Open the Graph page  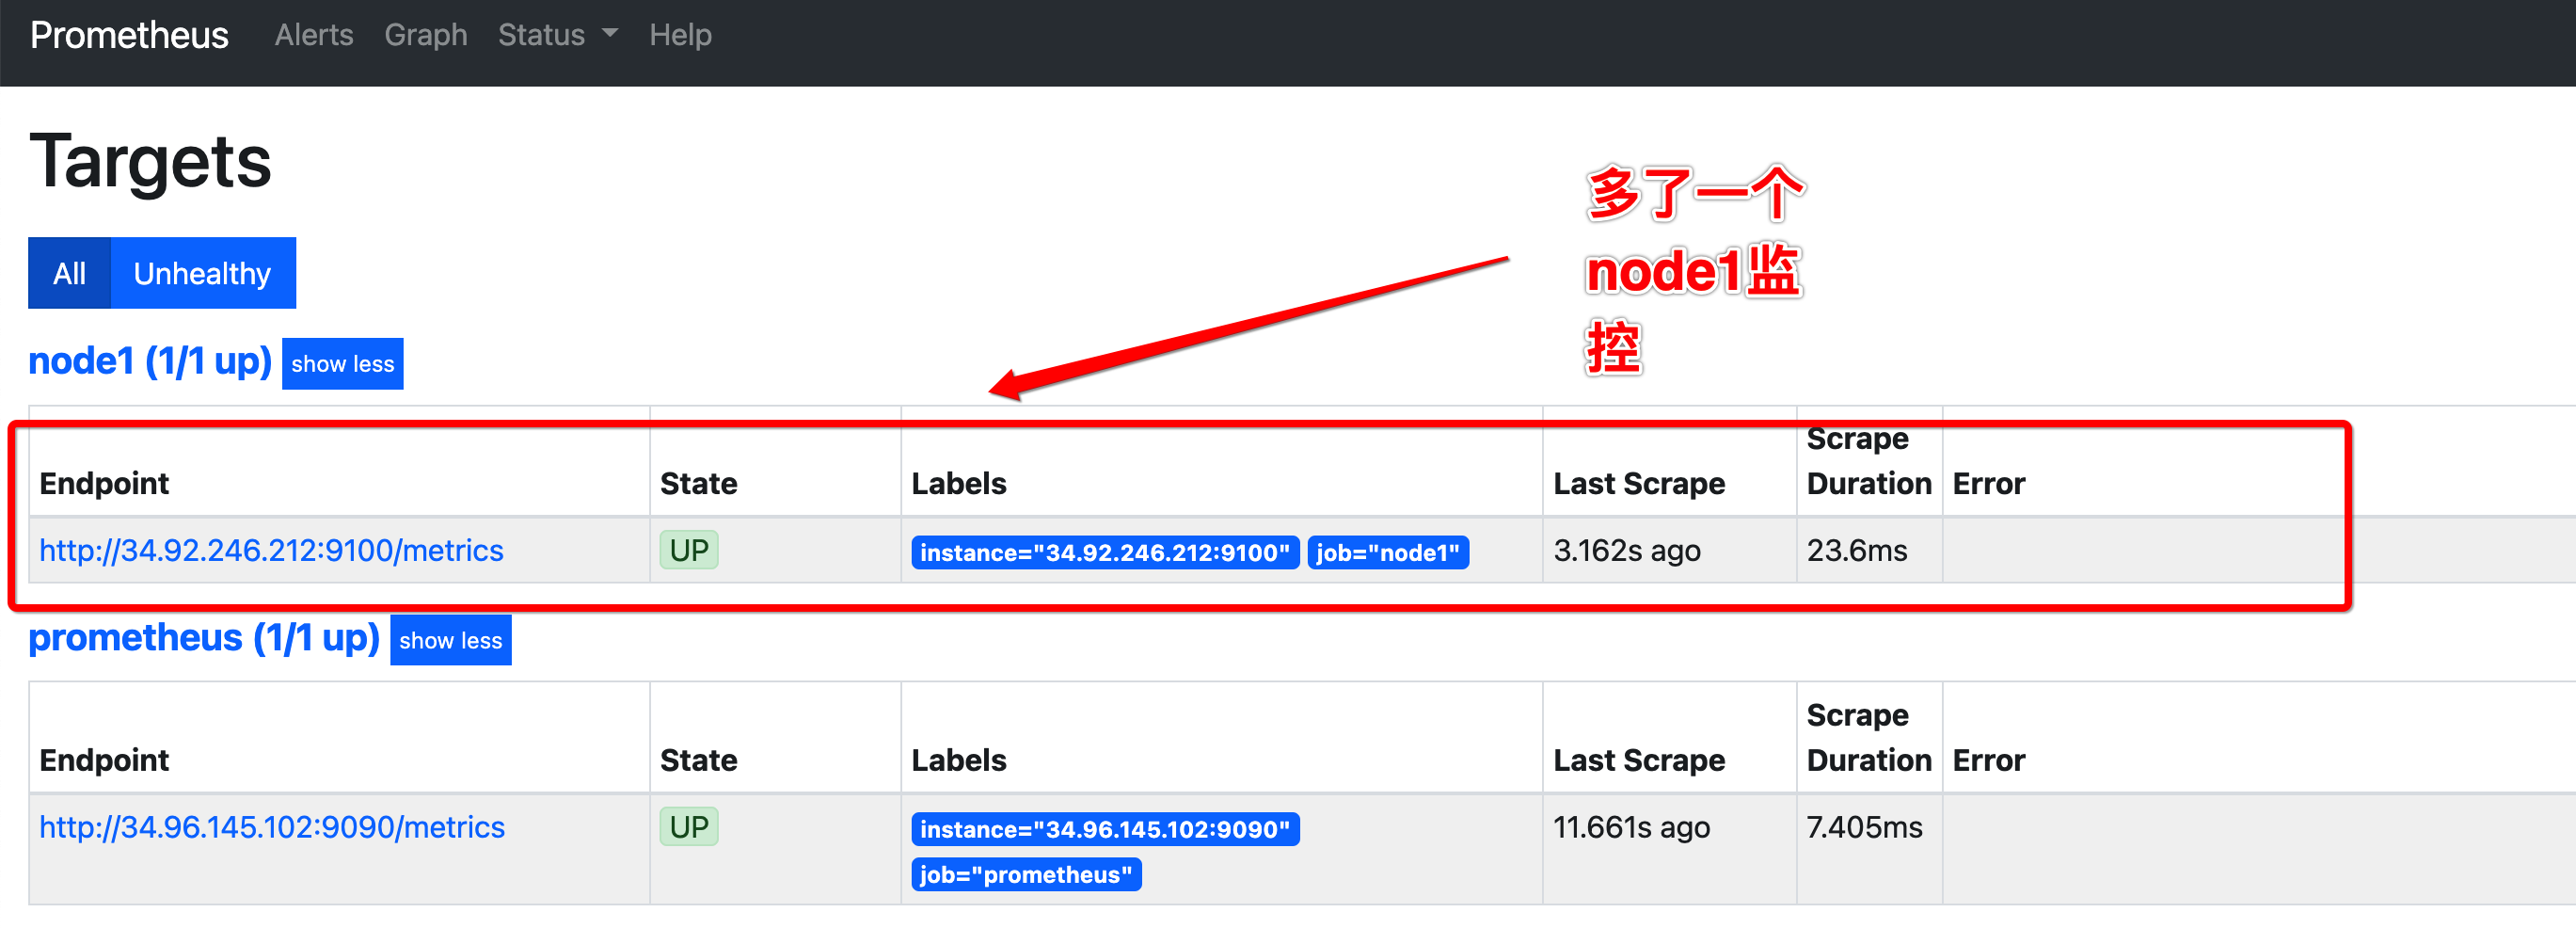426,35
